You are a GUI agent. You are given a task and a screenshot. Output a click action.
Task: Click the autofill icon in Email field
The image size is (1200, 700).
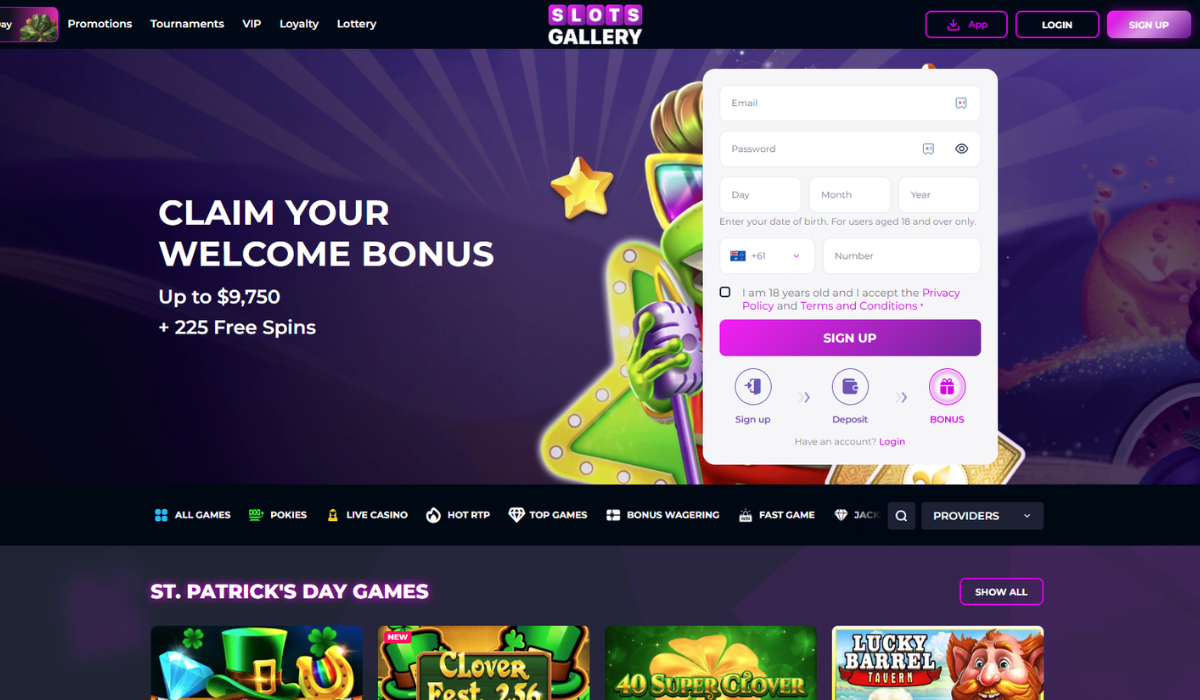961,103
